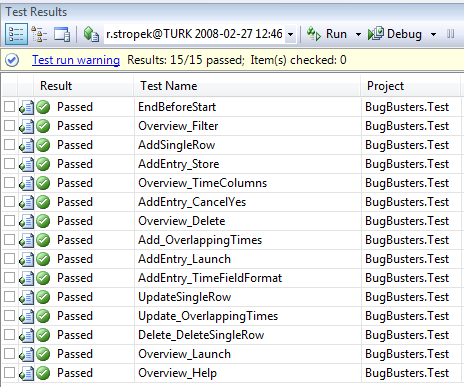The height and width of the screenshot is (387, 464).
Task: Click Passed text in the Overview_Help row
Action: (75, 373)
